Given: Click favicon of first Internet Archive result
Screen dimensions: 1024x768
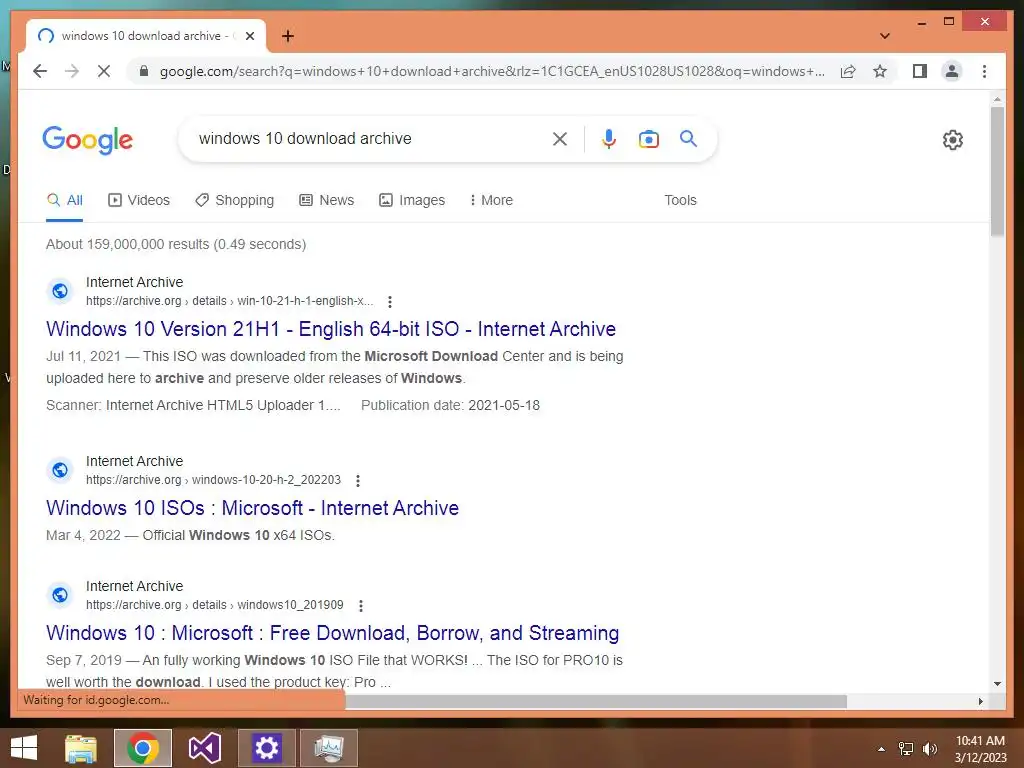Looking at the screenshot, I should coord(60,291).
